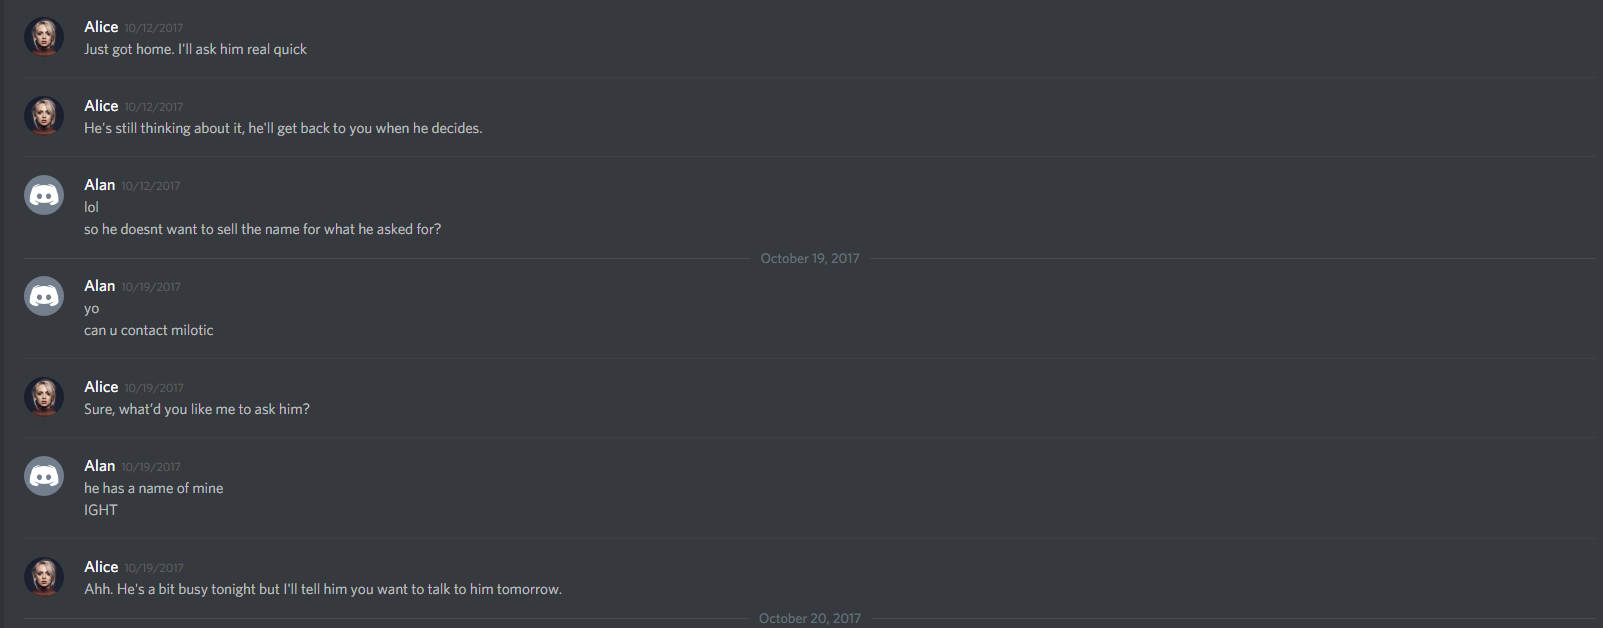This screenshot has height=628, width=1603.
Task: Click Alice's avatar beside 'Just got home' message
Action: [x=44, y=37]
